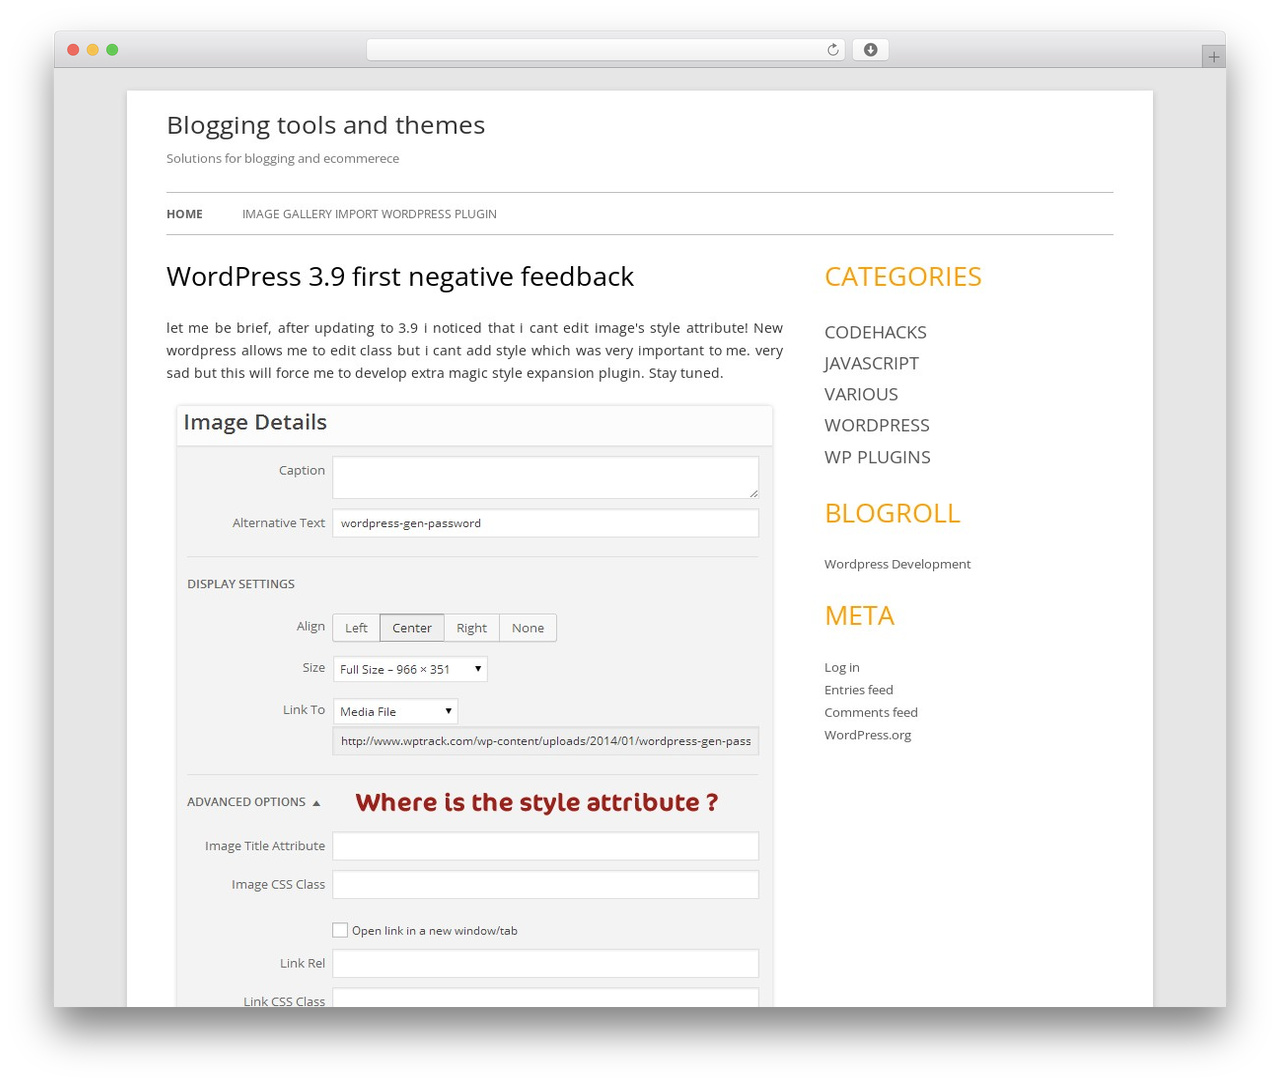Screen dimensions: 1280x1084
Task: Click the META sidebar heading
Action: (x=859, y=616)
